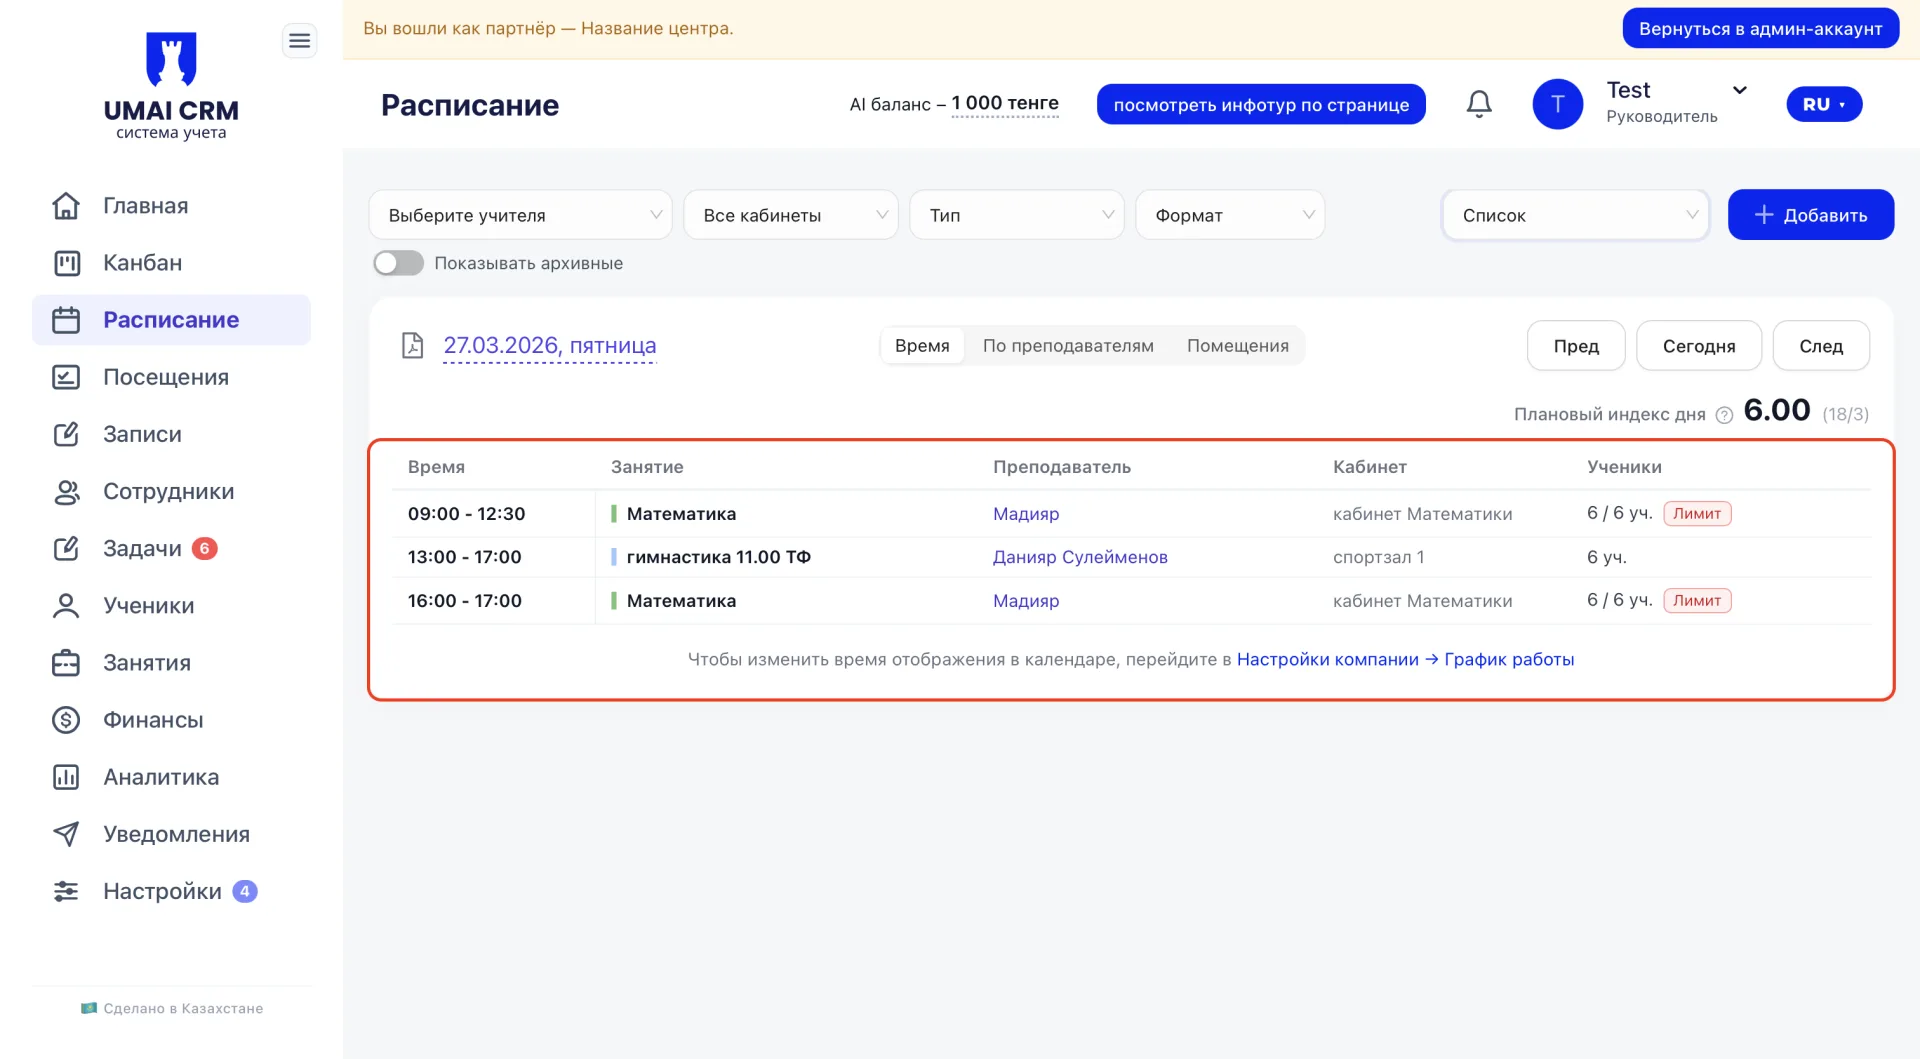Click the Задачи pencil icon

(x=66, y=549)
